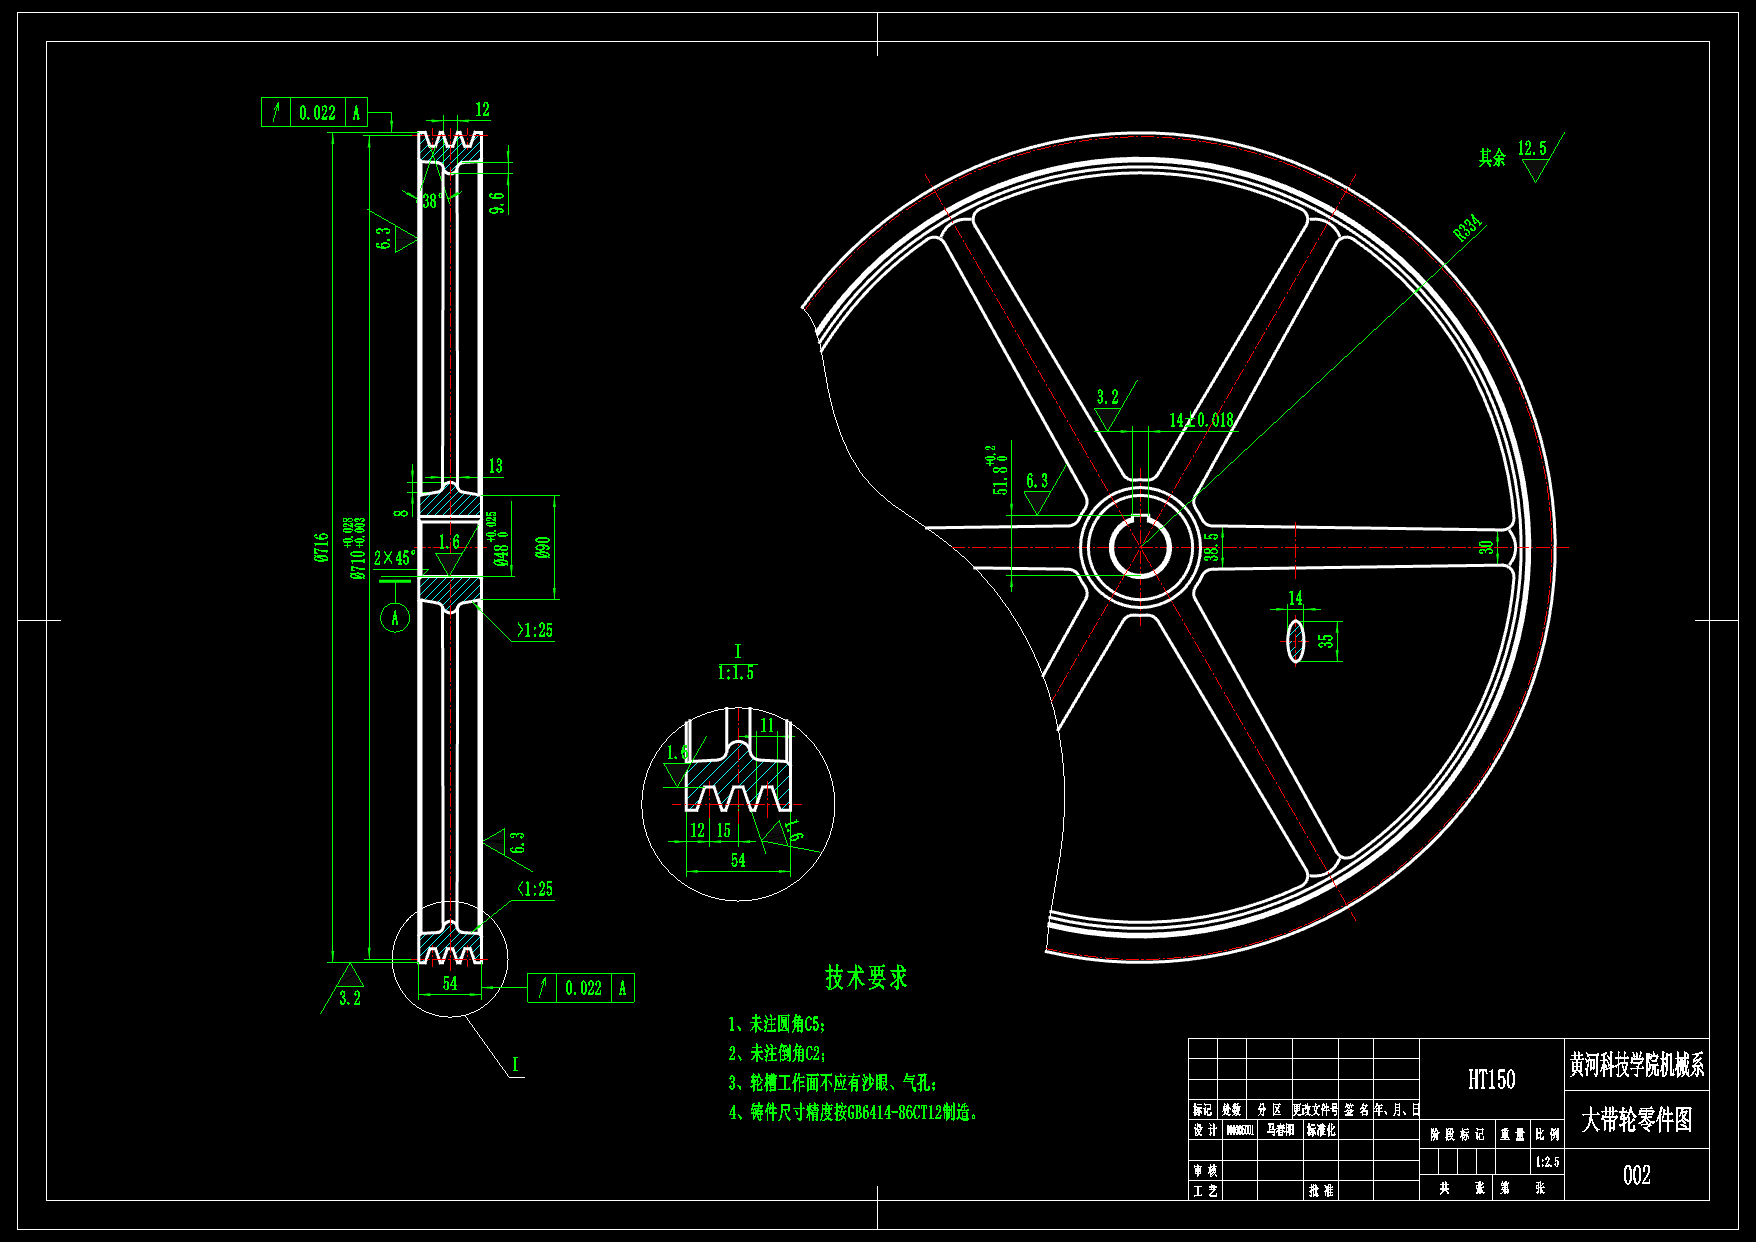
Task: Select the scale value "1:2.5"
Action: (x=1547, y=1162)
